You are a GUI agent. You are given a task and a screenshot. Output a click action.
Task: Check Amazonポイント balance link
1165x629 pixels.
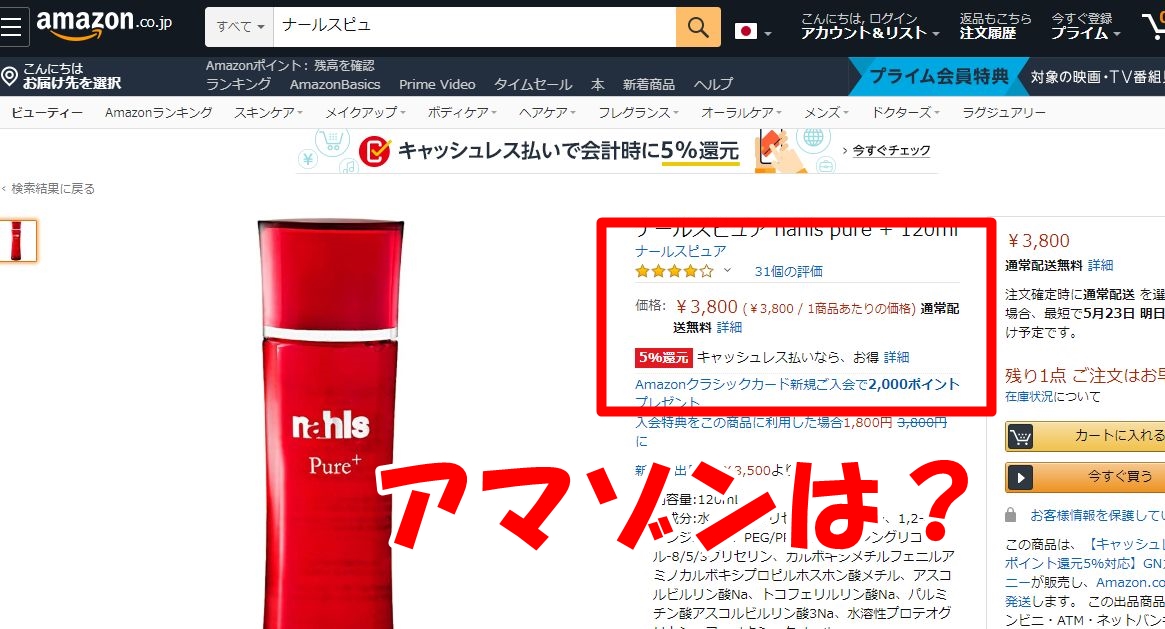(x=290, y=65)
